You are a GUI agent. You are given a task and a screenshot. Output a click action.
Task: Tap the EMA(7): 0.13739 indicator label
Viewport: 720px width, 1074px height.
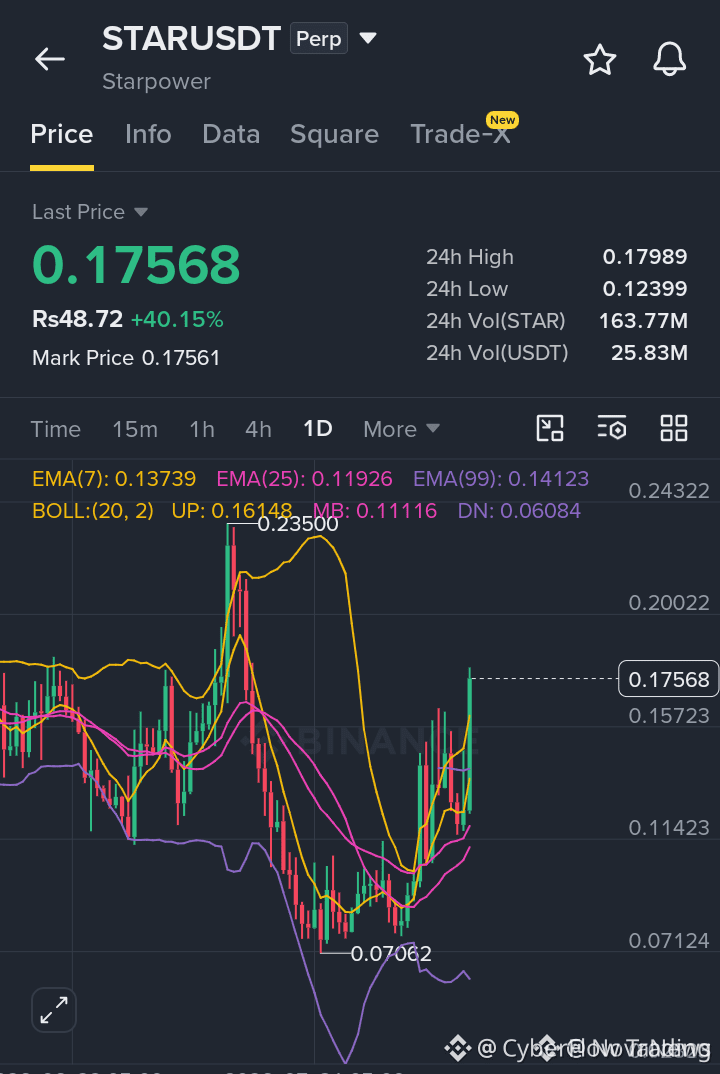(114, 478)
